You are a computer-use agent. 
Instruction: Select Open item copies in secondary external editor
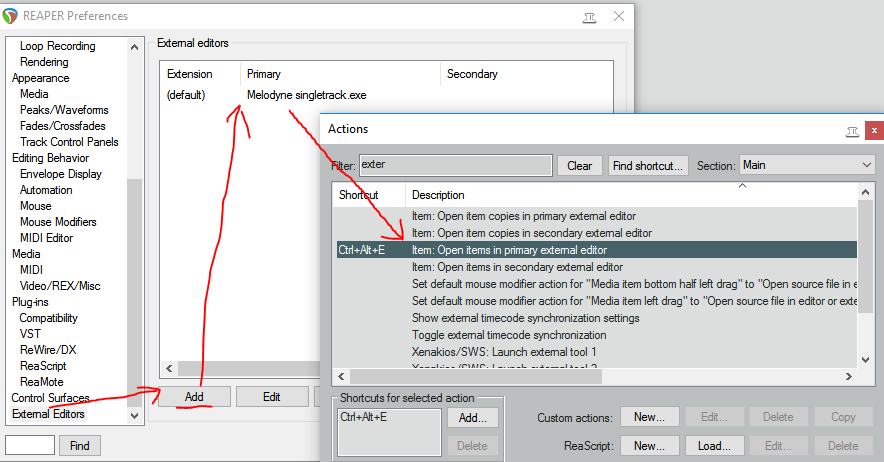(x=532, y=233)
